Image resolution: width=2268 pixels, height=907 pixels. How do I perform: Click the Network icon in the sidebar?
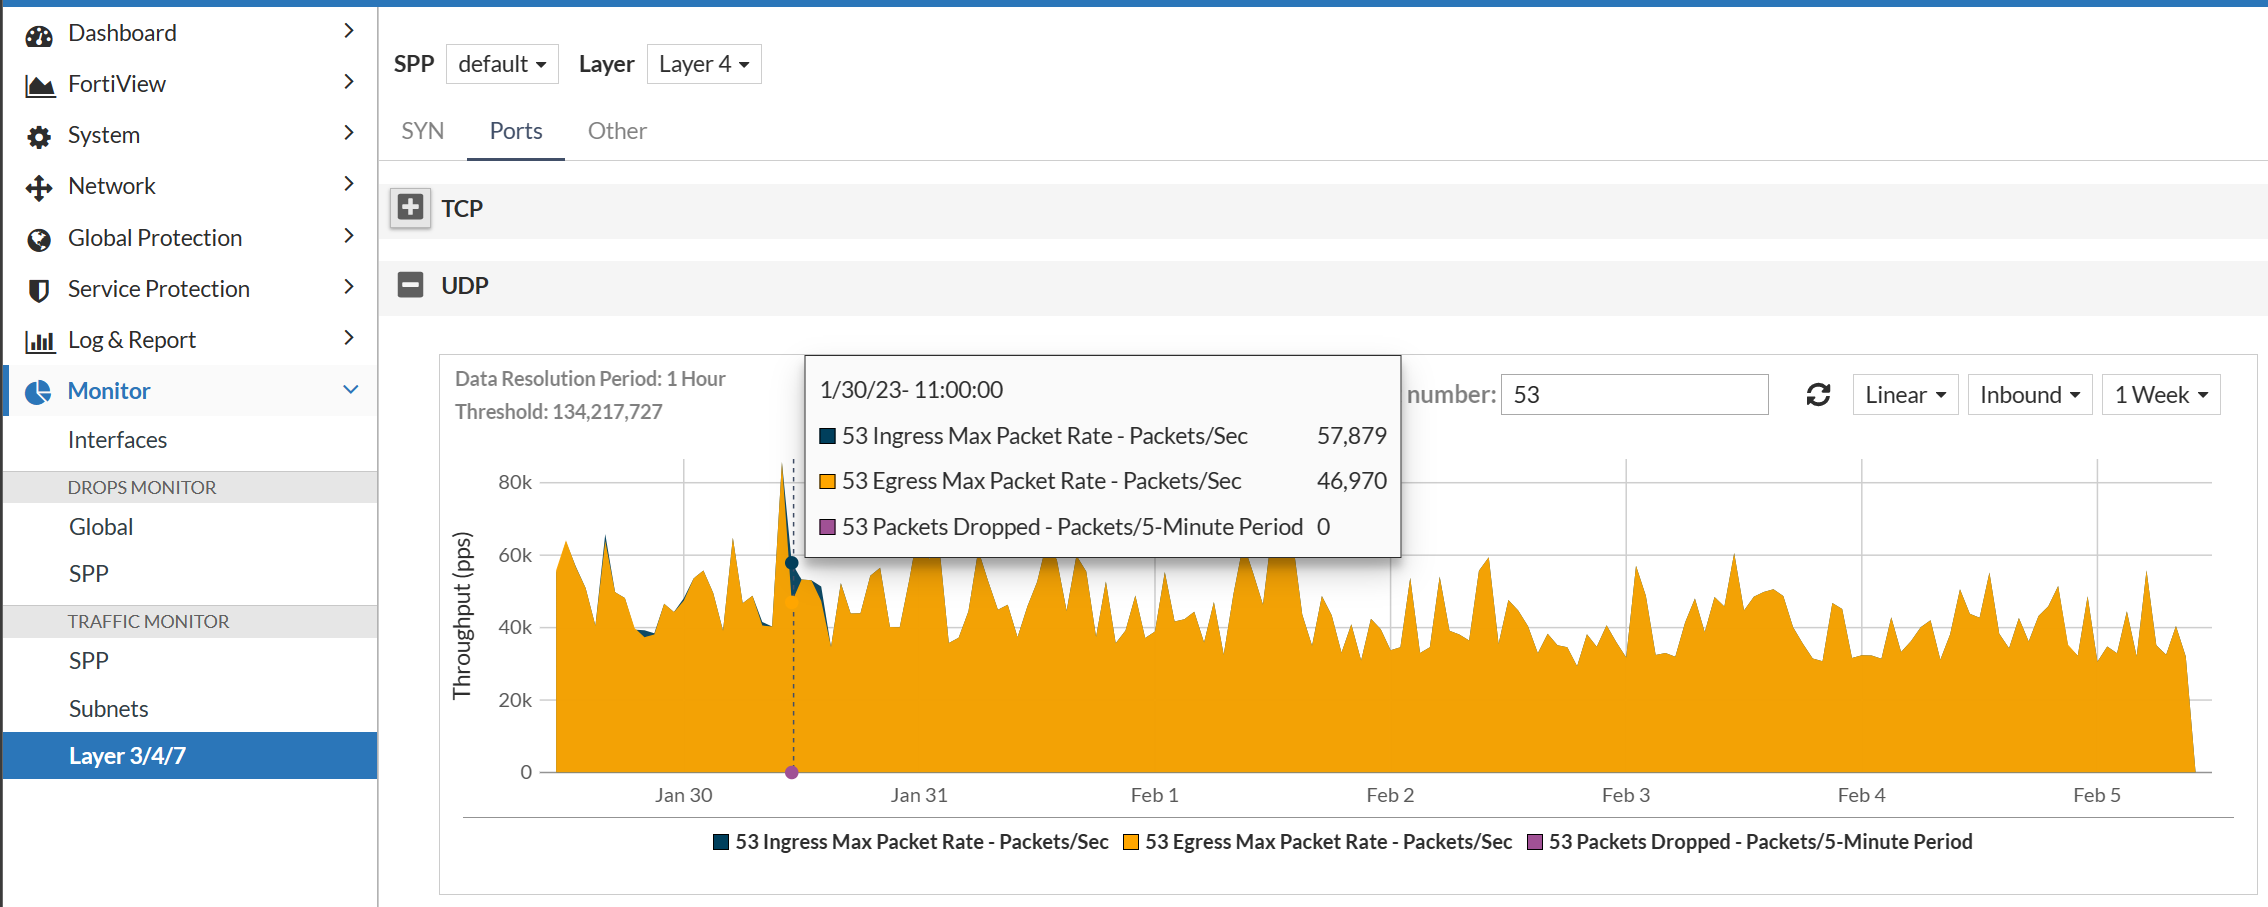(39, 185)
